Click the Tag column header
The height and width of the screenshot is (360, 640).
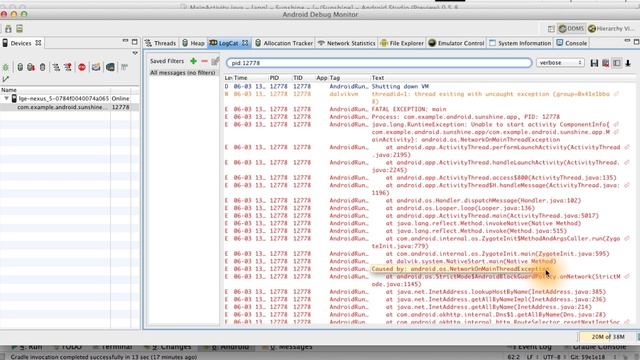pos(335,78)
